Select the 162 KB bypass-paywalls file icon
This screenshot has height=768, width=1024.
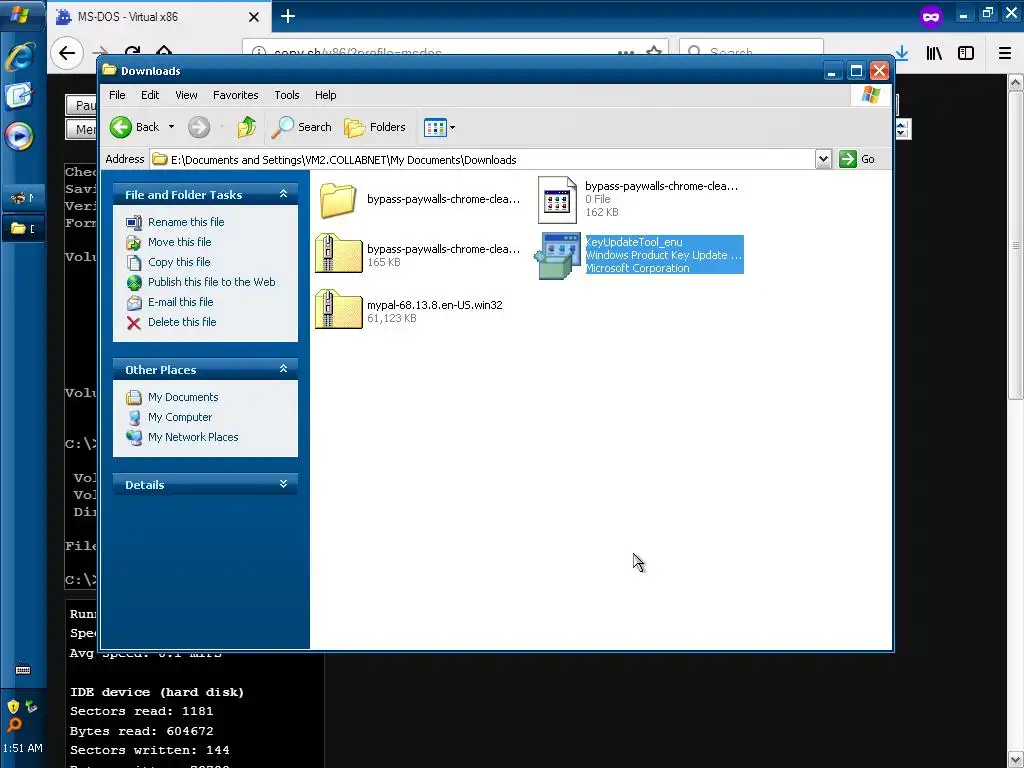coord(557,200)
